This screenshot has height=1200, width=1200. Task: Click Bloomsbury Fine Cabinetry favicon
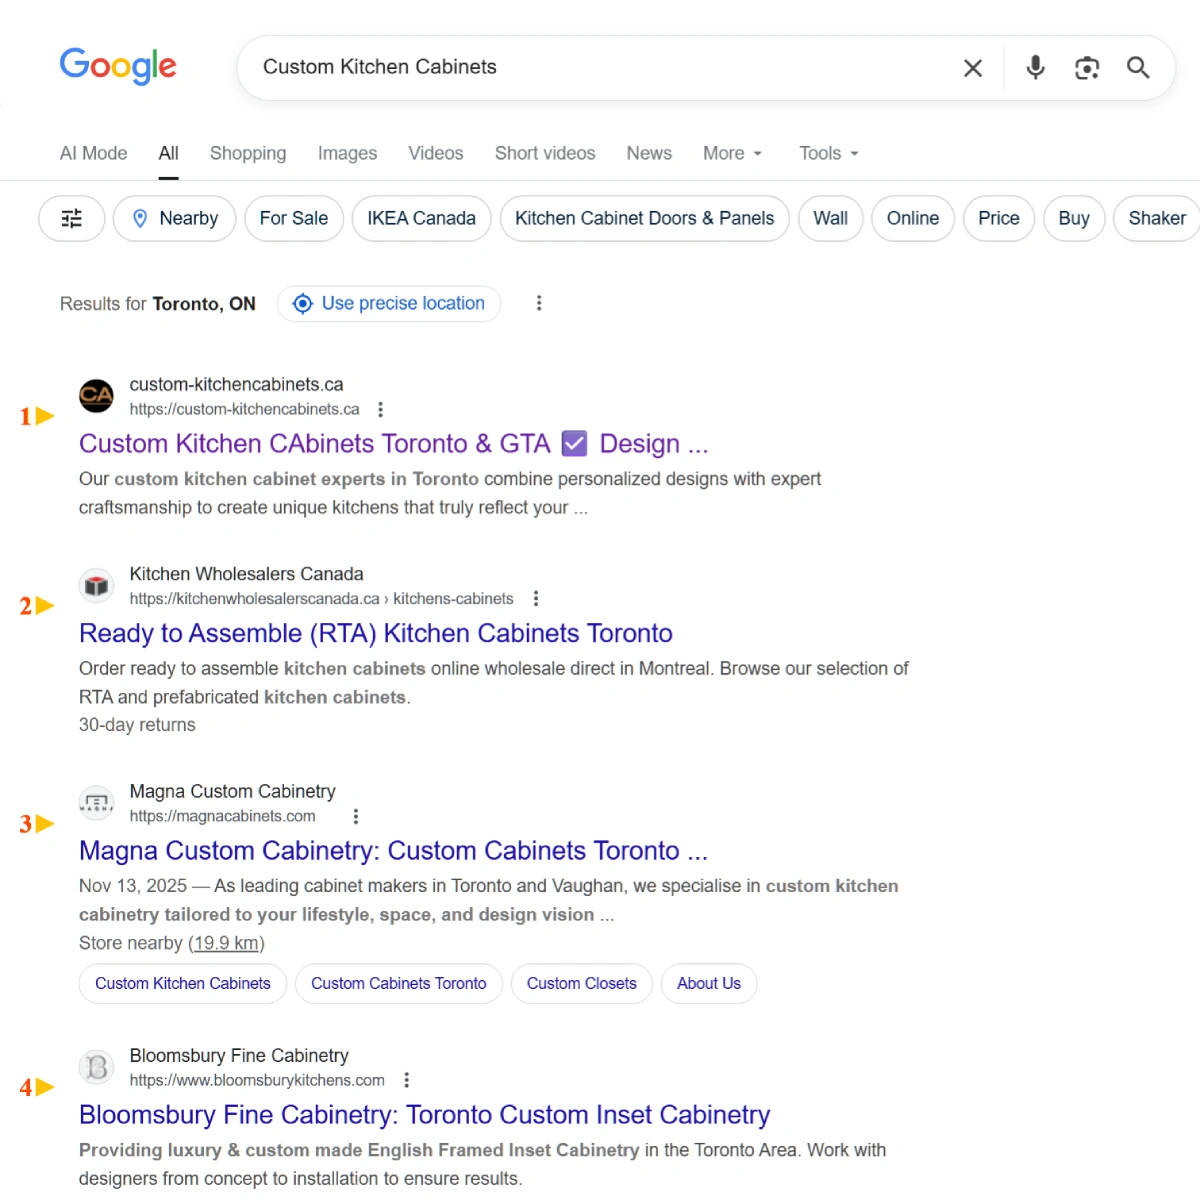(96, 1067)
